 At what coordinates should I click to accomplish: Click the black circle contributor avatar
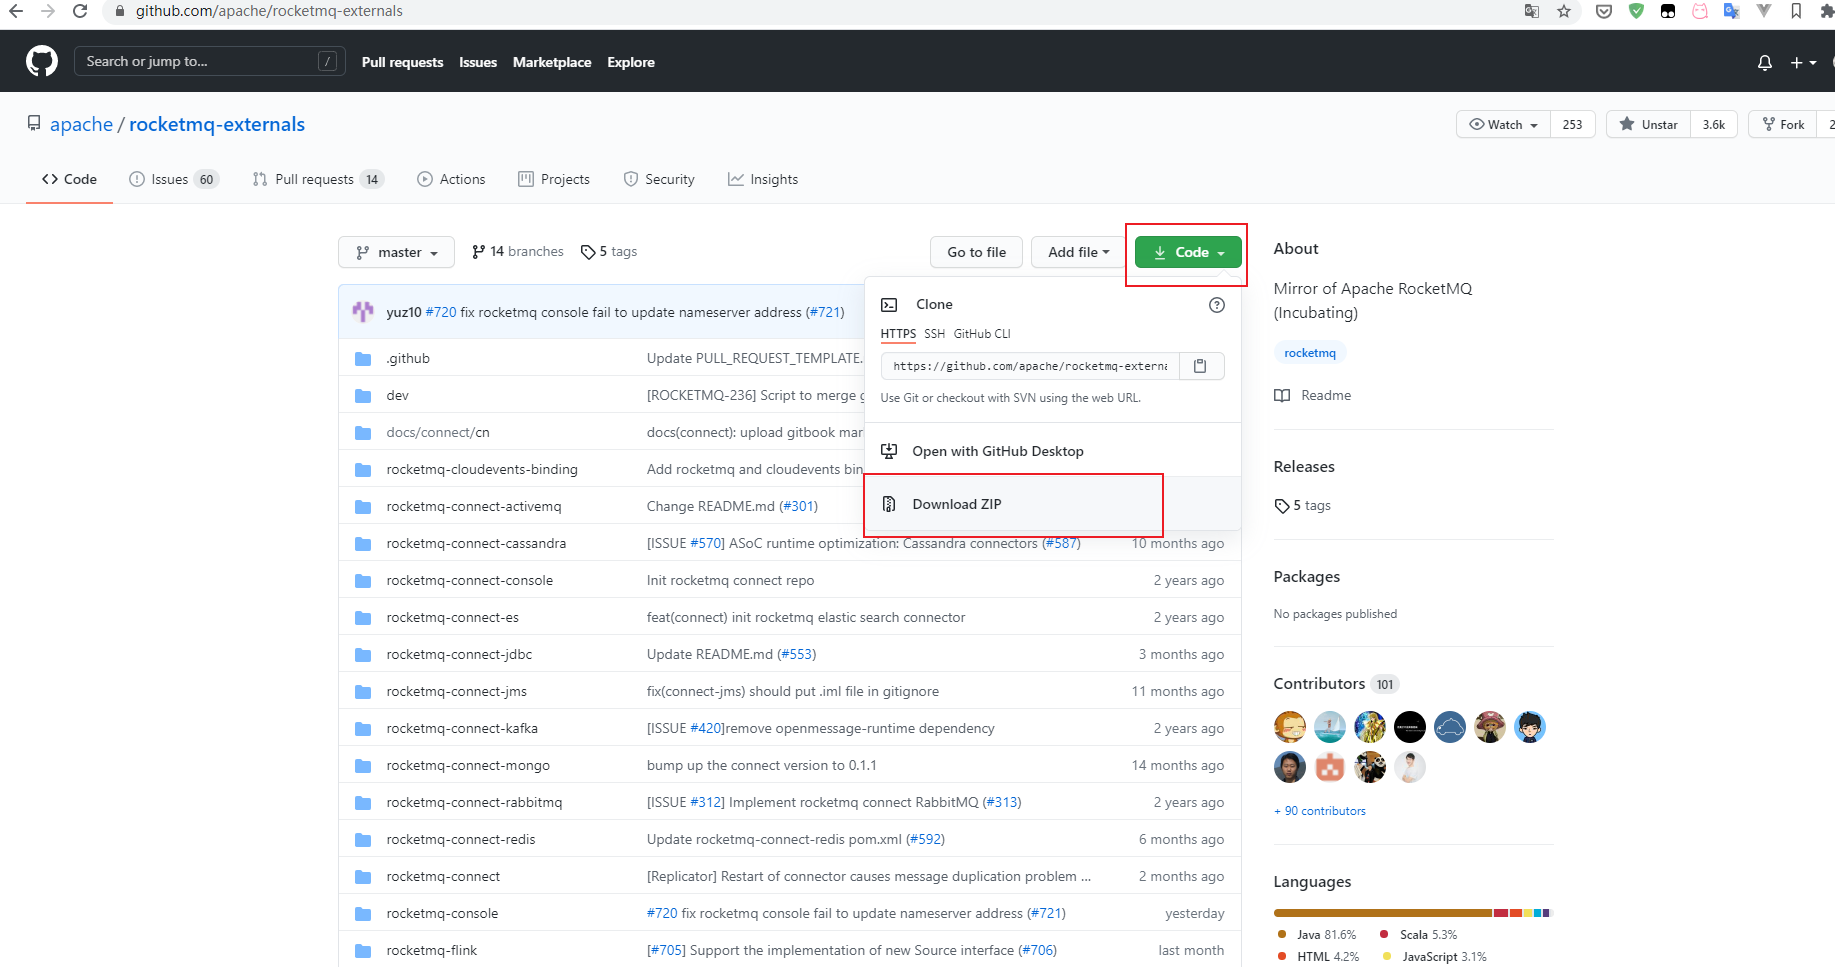point(1410,726)
